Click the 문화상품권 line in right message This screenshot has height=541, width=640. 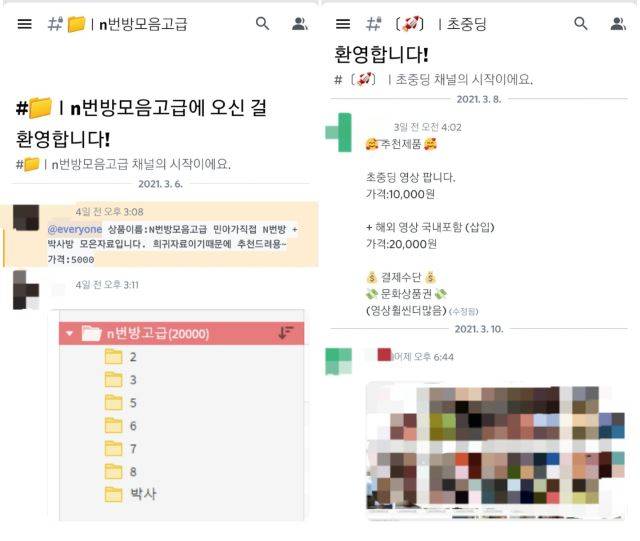(x=406, y=294)
